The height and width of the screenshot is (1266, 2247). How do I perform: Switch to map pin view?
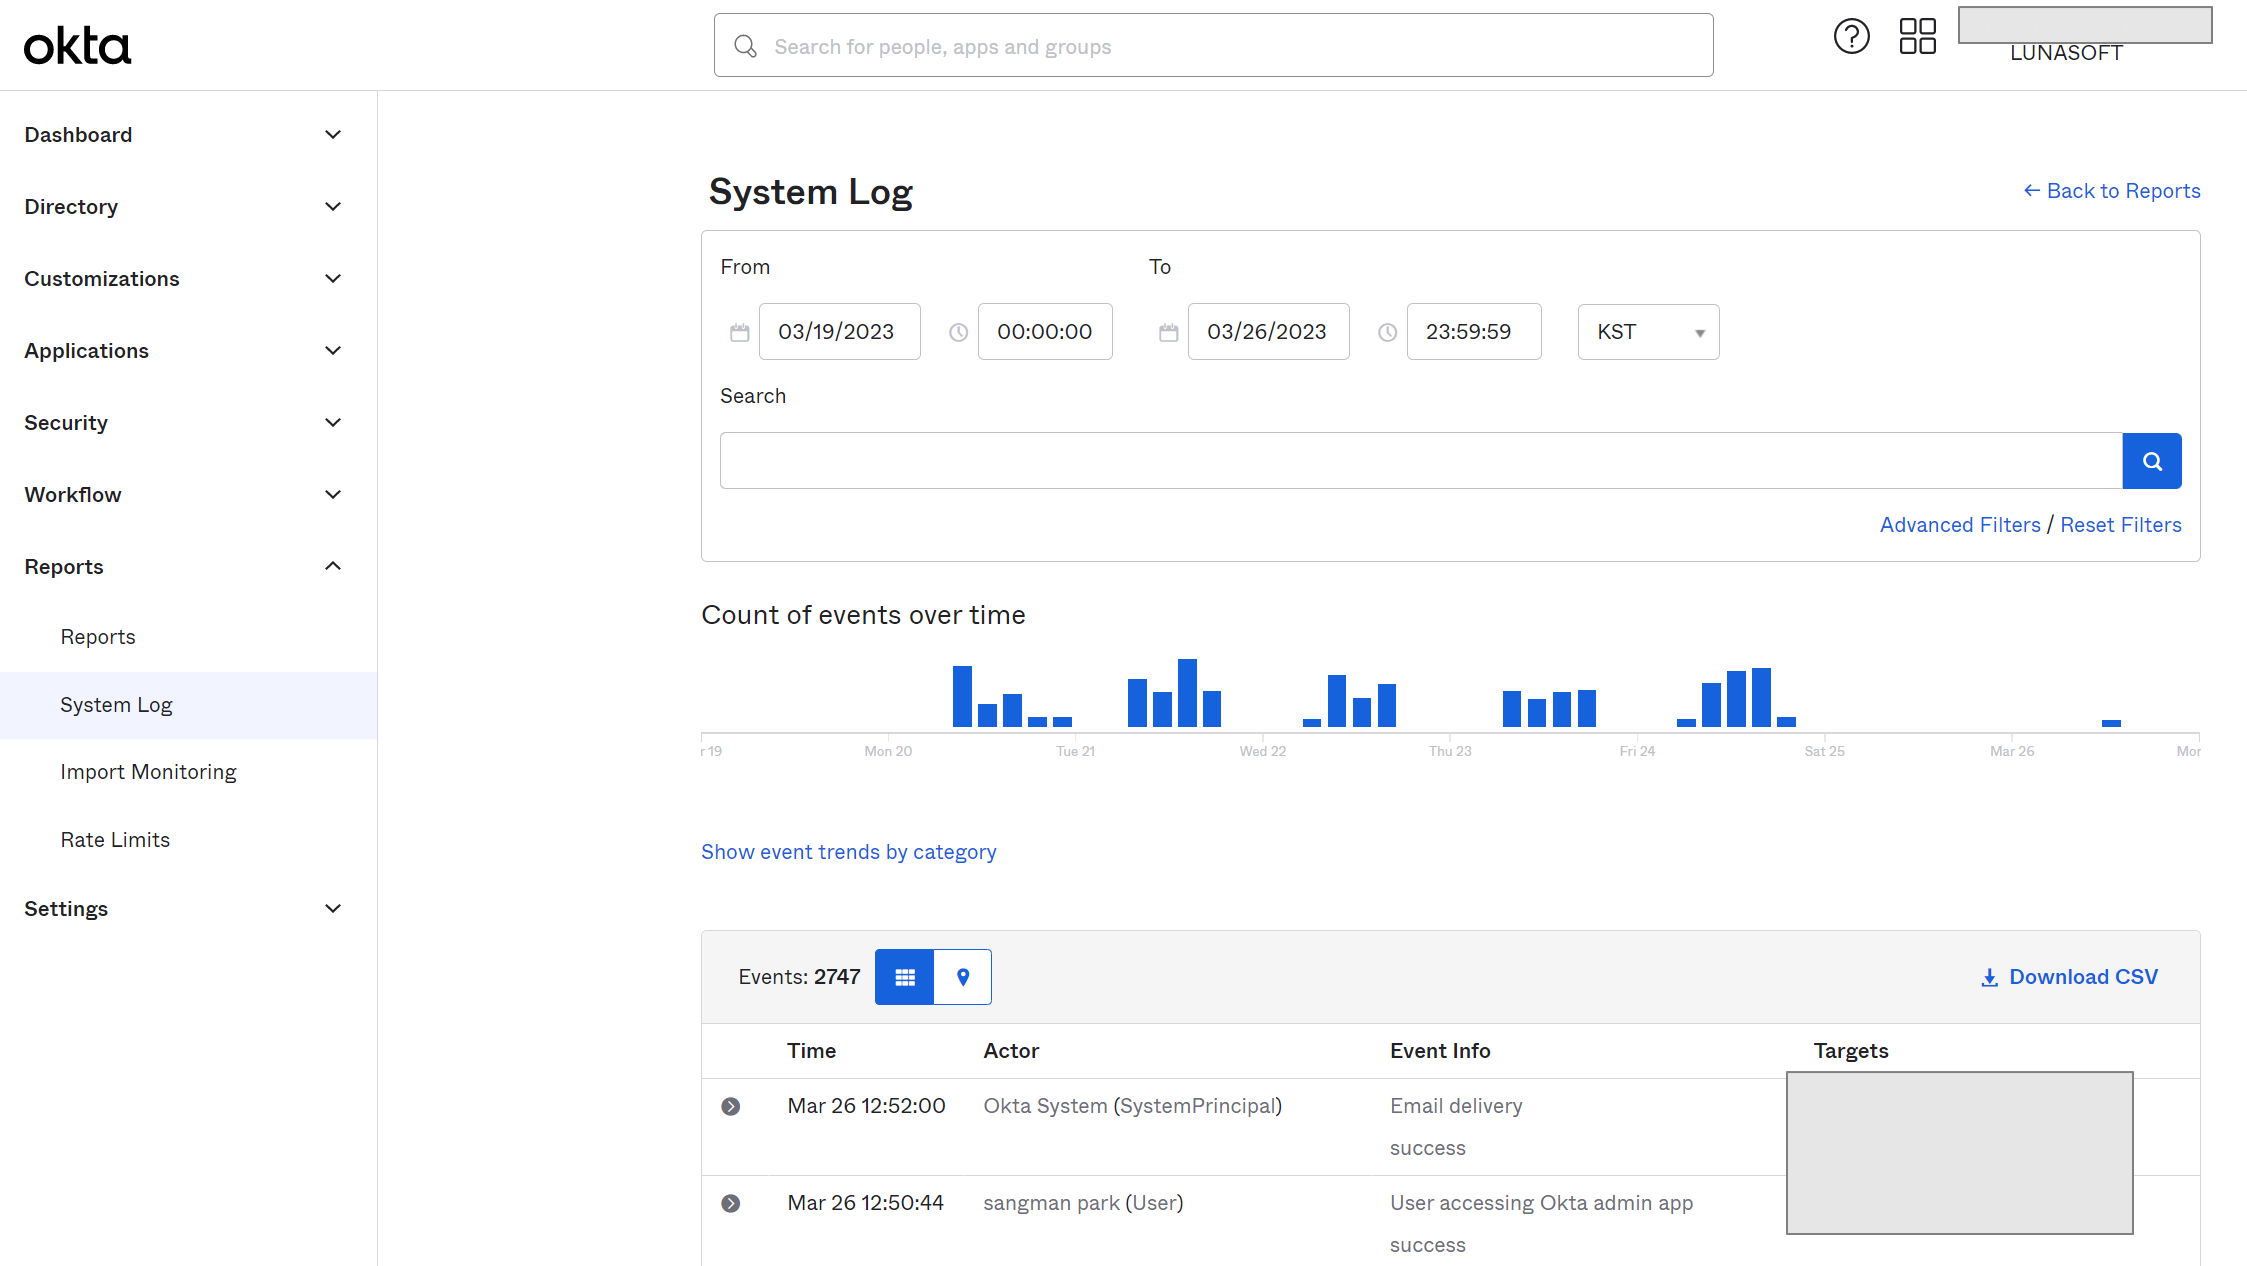pyautogui.click(x=962, y=977)
